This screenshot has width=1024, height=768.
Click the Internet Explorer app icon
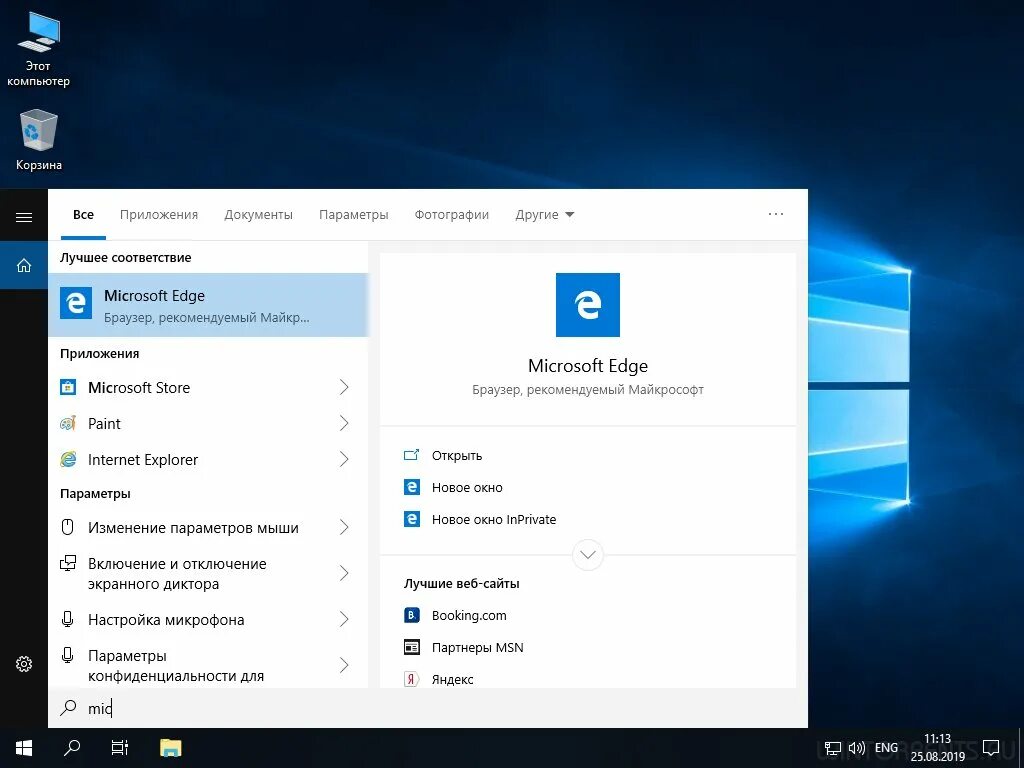click(68, 459)
